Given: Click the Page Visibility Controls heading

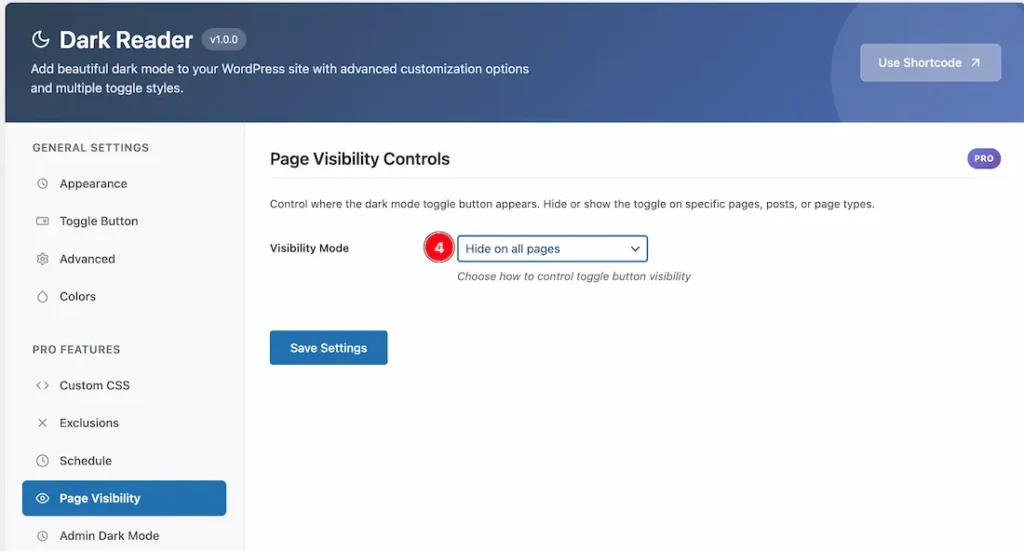Looking at the screenshot, I should [x=360, y=159].
